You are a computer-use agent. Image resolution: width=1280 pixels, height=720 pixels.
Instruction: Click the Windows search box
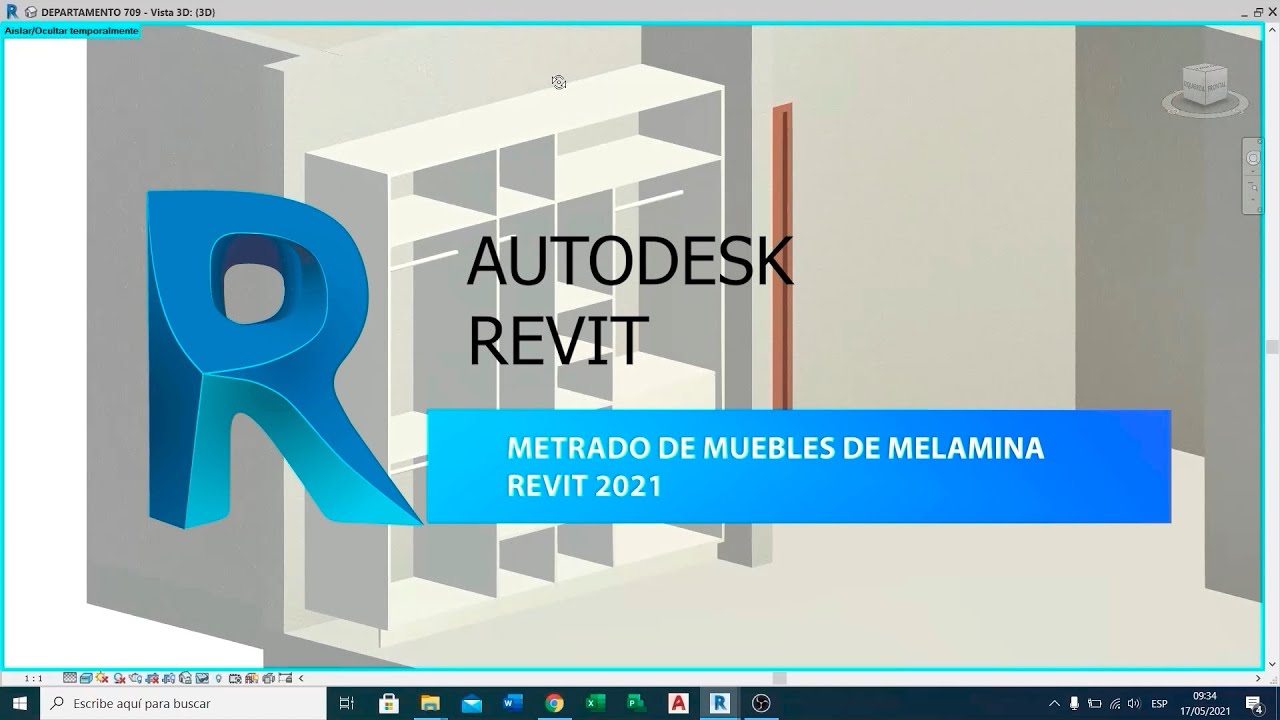(183, 703)
